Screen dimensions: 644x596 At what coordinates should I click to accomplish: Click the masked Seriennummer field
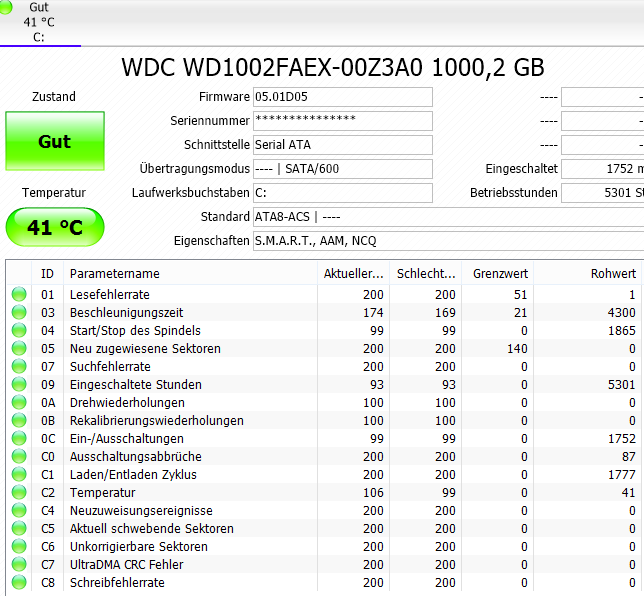tap(343, 121)
